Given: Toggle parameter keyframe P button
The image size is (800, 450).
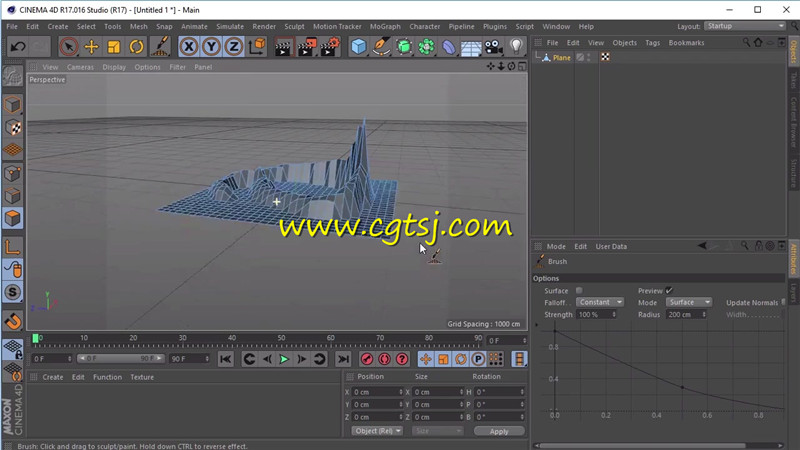Looking at the screenshot, I should pos(478,359).
